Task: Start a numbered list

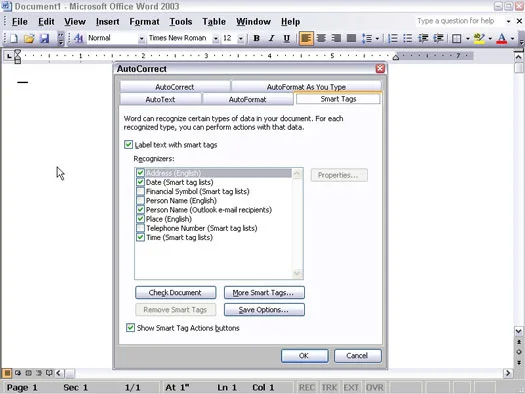Action: tap(392, 38)
